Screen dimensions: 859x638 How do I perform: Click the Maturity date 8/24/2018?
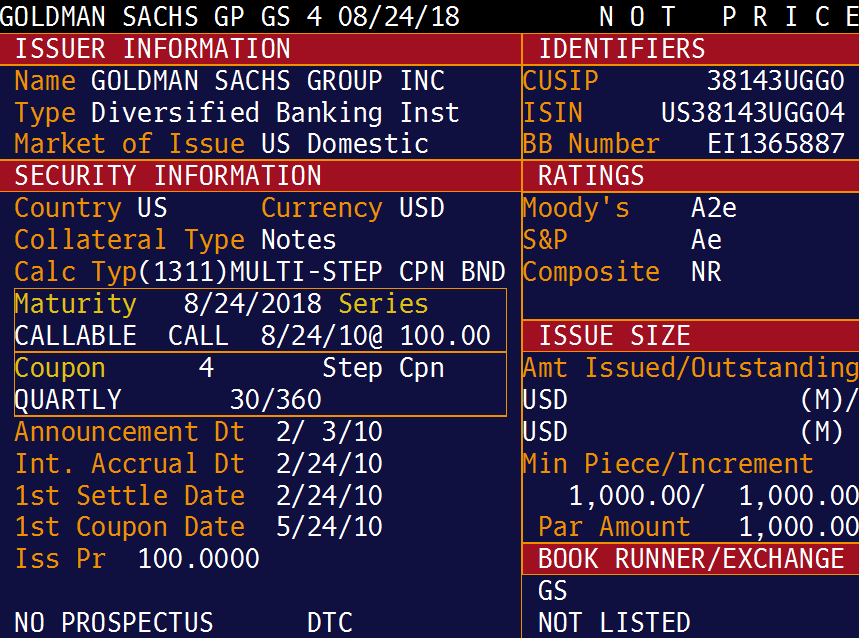[x=253, y=304]
